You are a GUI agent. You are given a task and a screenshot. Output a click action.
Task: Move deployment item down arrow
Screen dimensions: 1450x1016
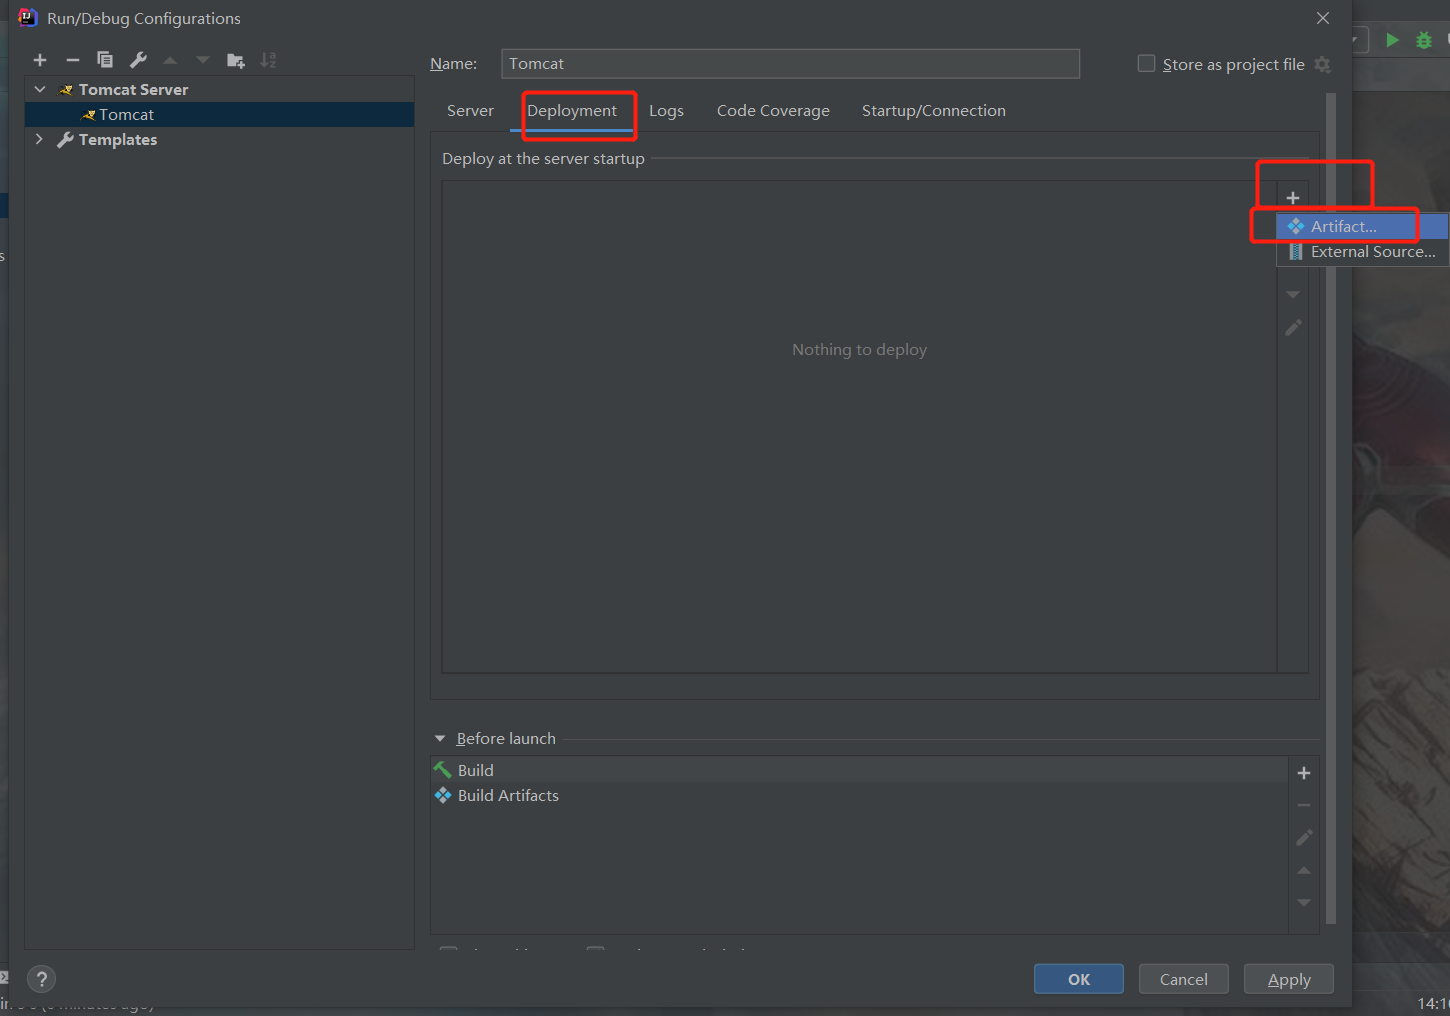coord(1293,295)
